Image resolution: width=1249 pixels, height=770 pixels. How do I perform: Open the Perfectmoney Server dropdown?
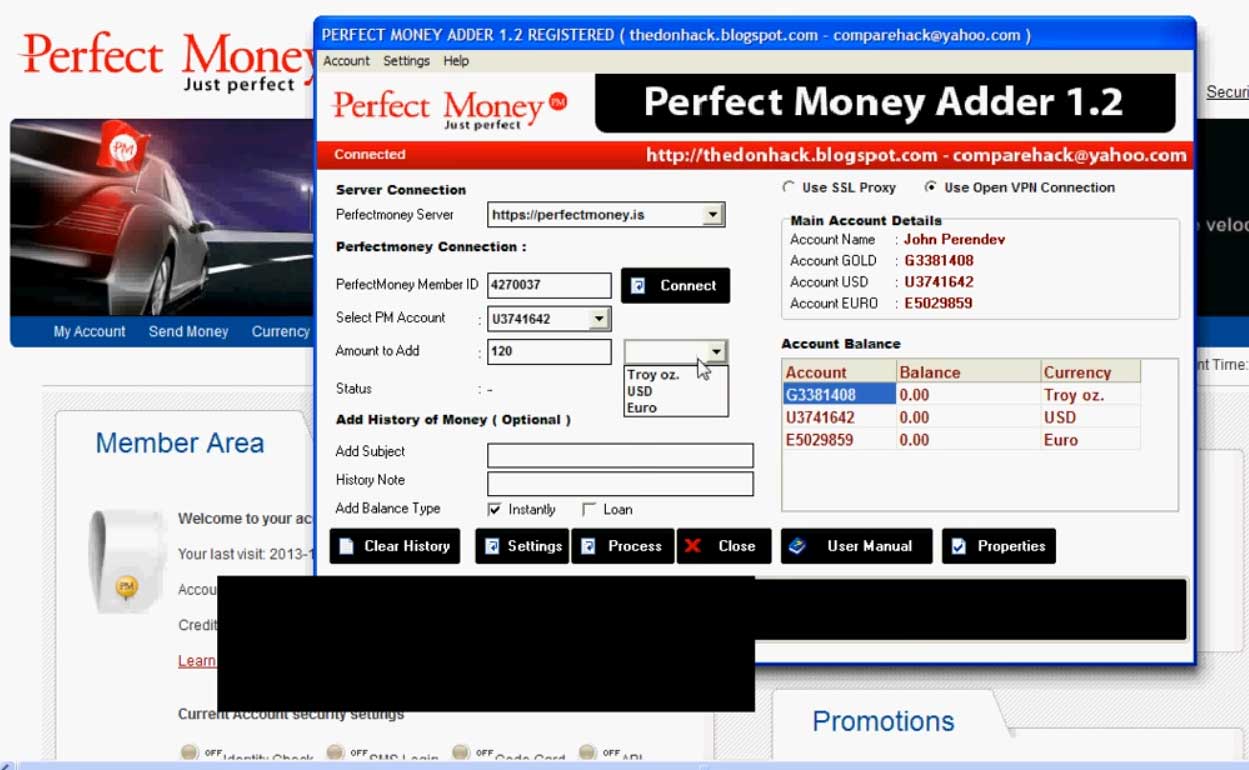[x=712, y=215]
